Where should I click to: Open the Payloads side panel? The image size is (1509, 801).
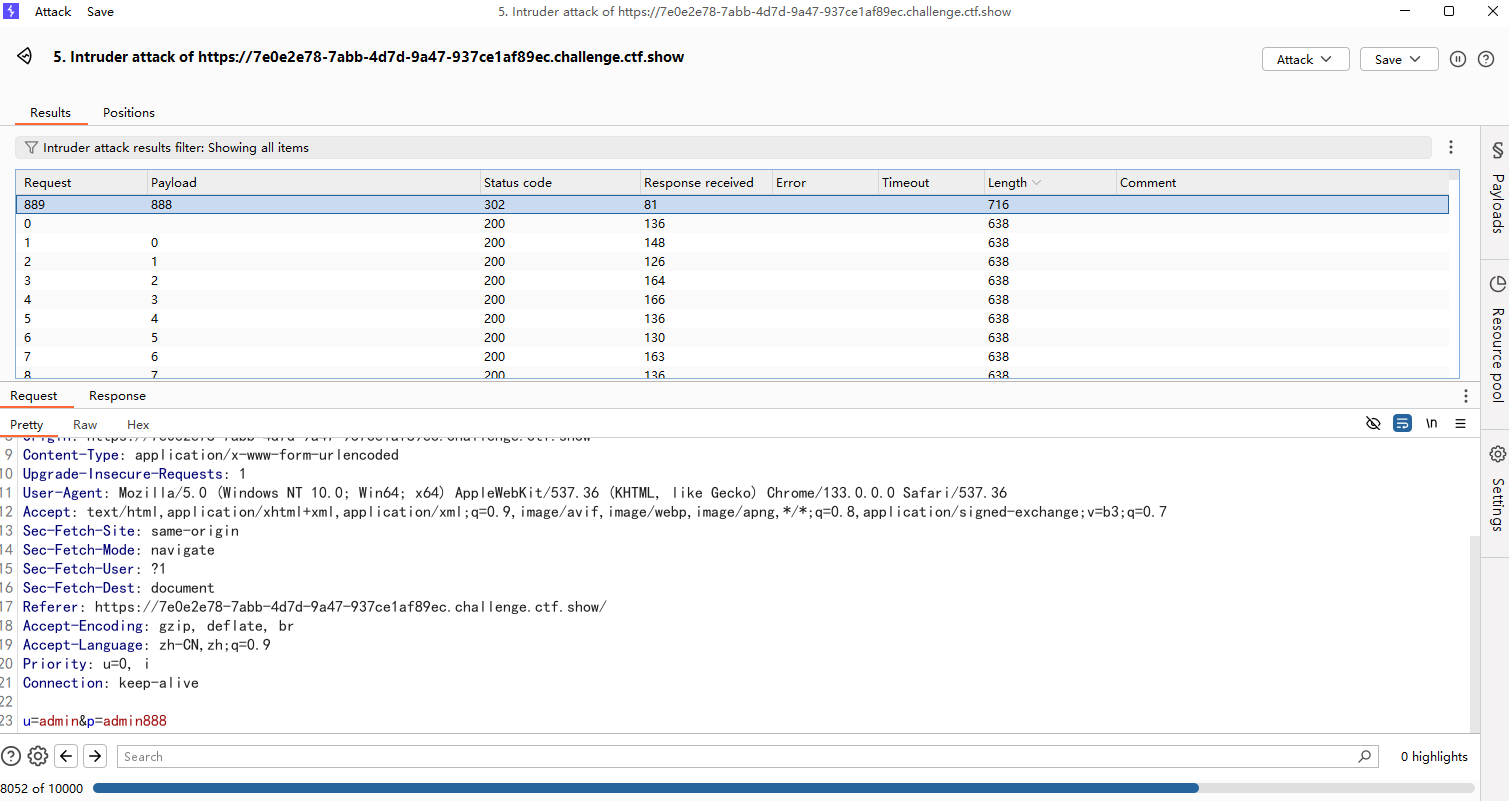tap(1497, 188)
